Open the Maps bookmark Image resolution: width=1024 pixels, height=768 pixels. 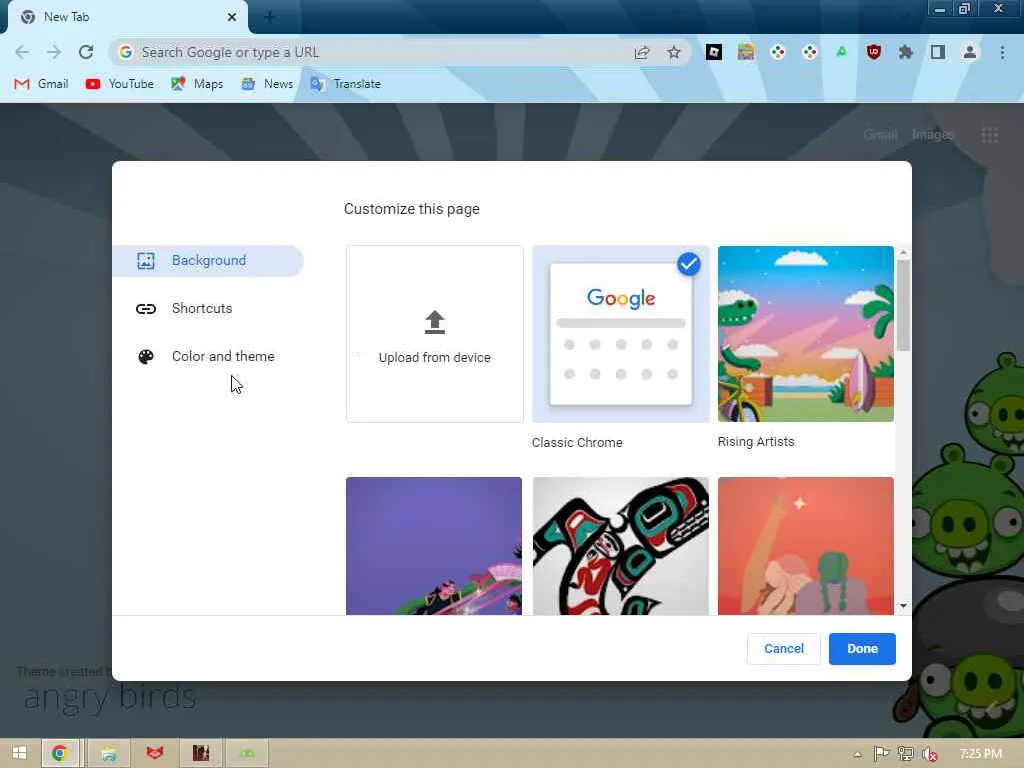tap(197, 84)
